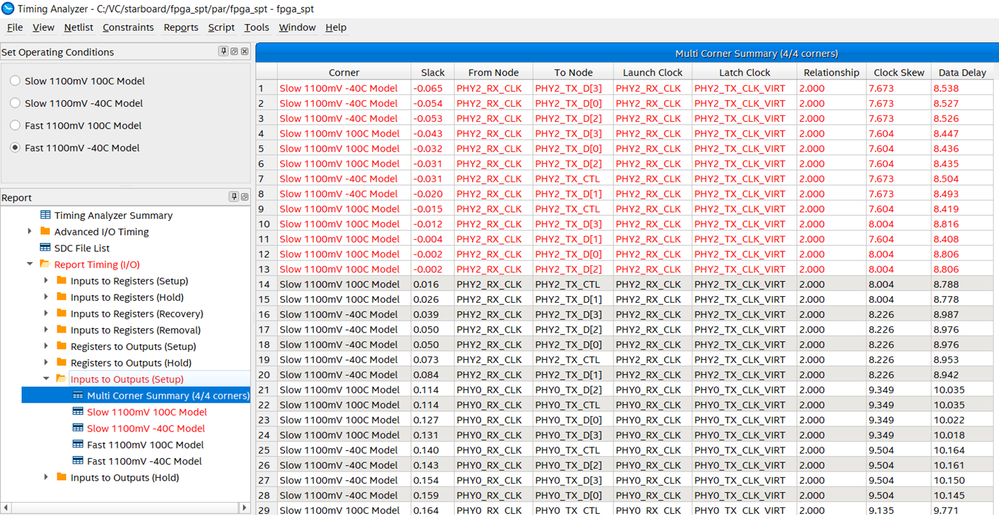Image resolution: width=999 pixels, height=515 pixels.
Task: Float the Set Operating Conditions panel
Action: (x=234, y=52)
